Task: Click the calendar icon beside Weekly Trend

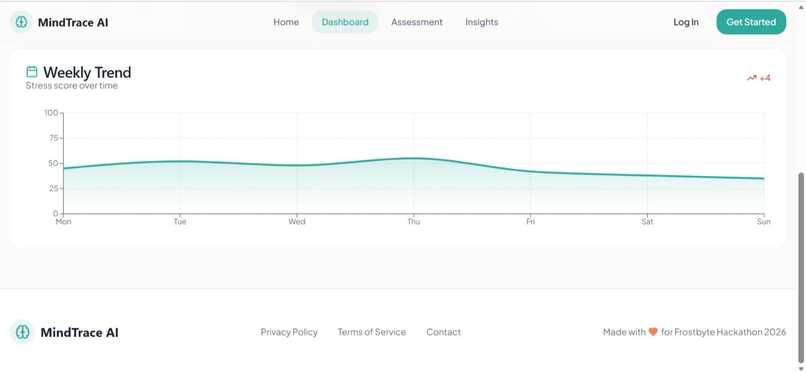Action: [x=32, y=71]
